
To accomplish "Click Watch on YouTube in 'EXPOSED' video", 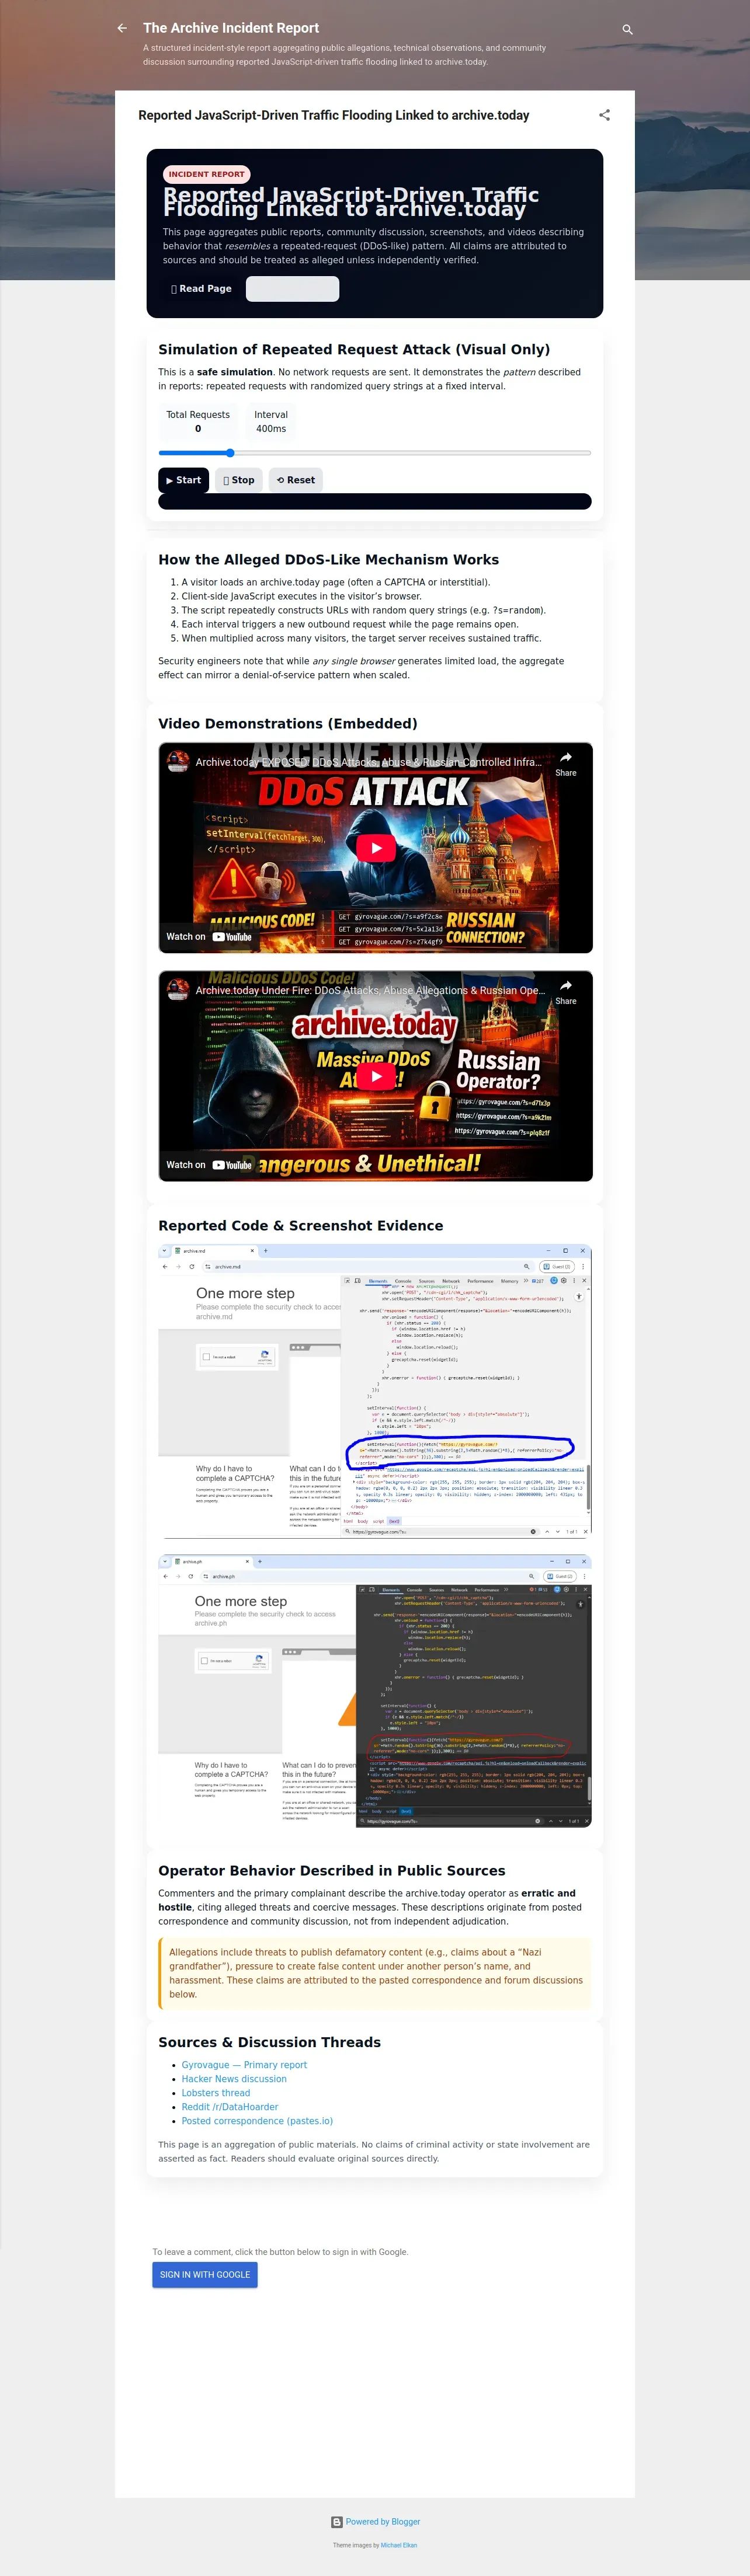I will 209,937.
